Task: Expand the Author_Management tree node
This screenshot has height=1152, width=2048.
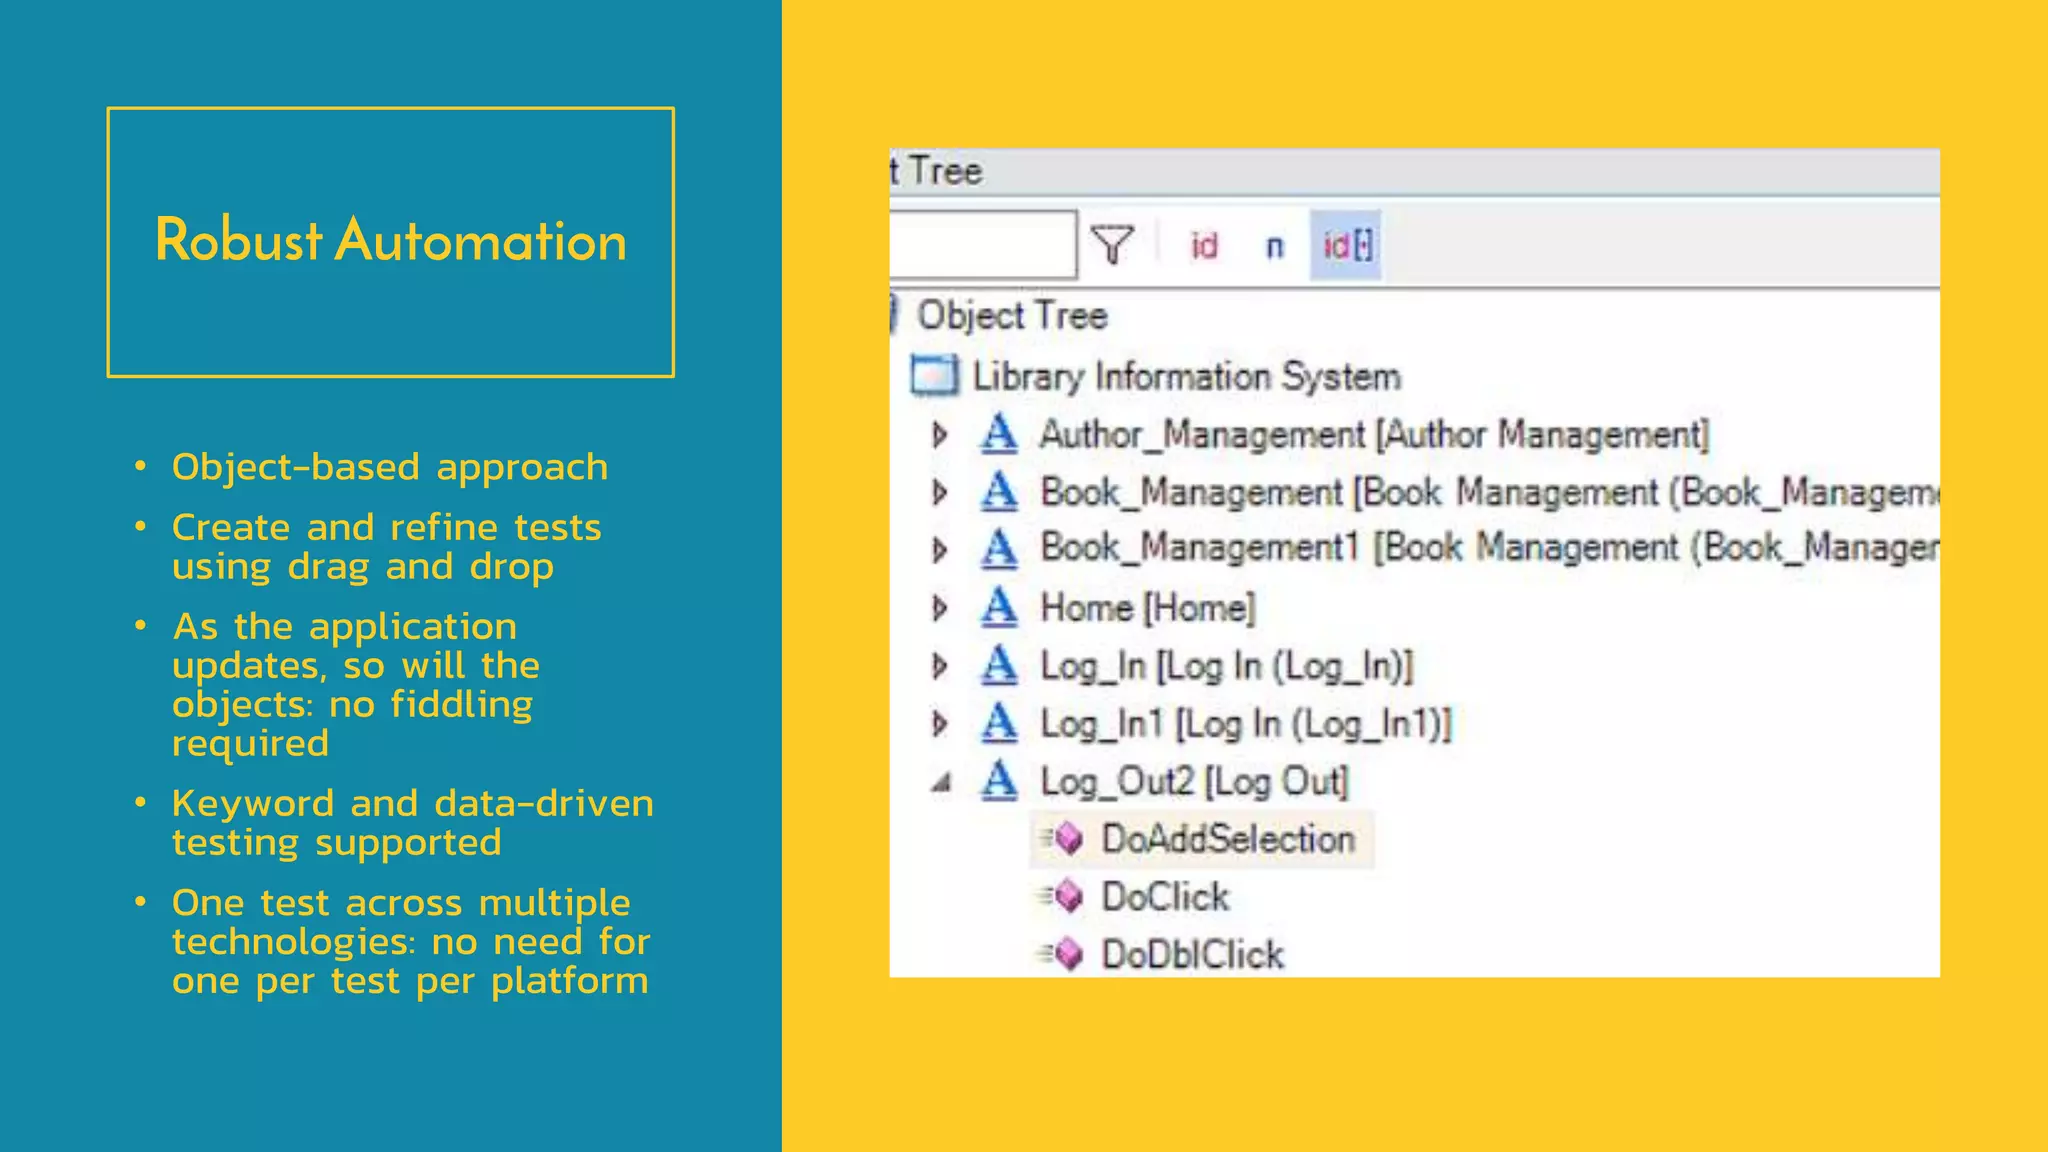Action: pos(939,435)
